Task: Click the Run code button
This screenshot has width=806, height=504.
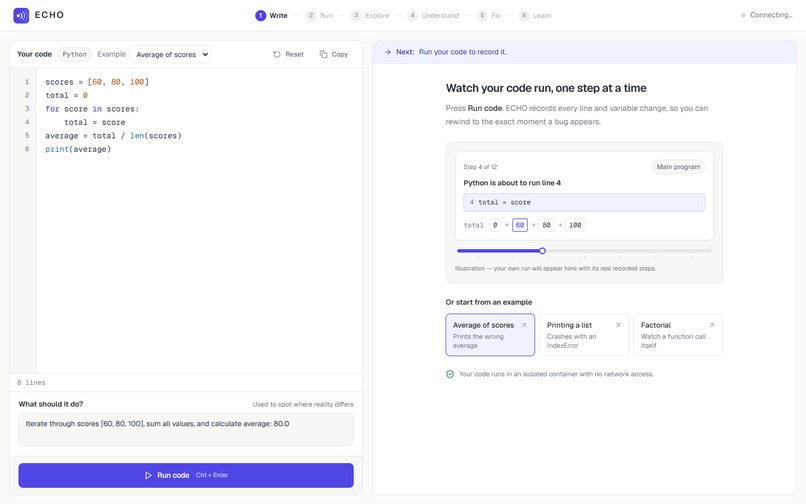Action: 186,475
